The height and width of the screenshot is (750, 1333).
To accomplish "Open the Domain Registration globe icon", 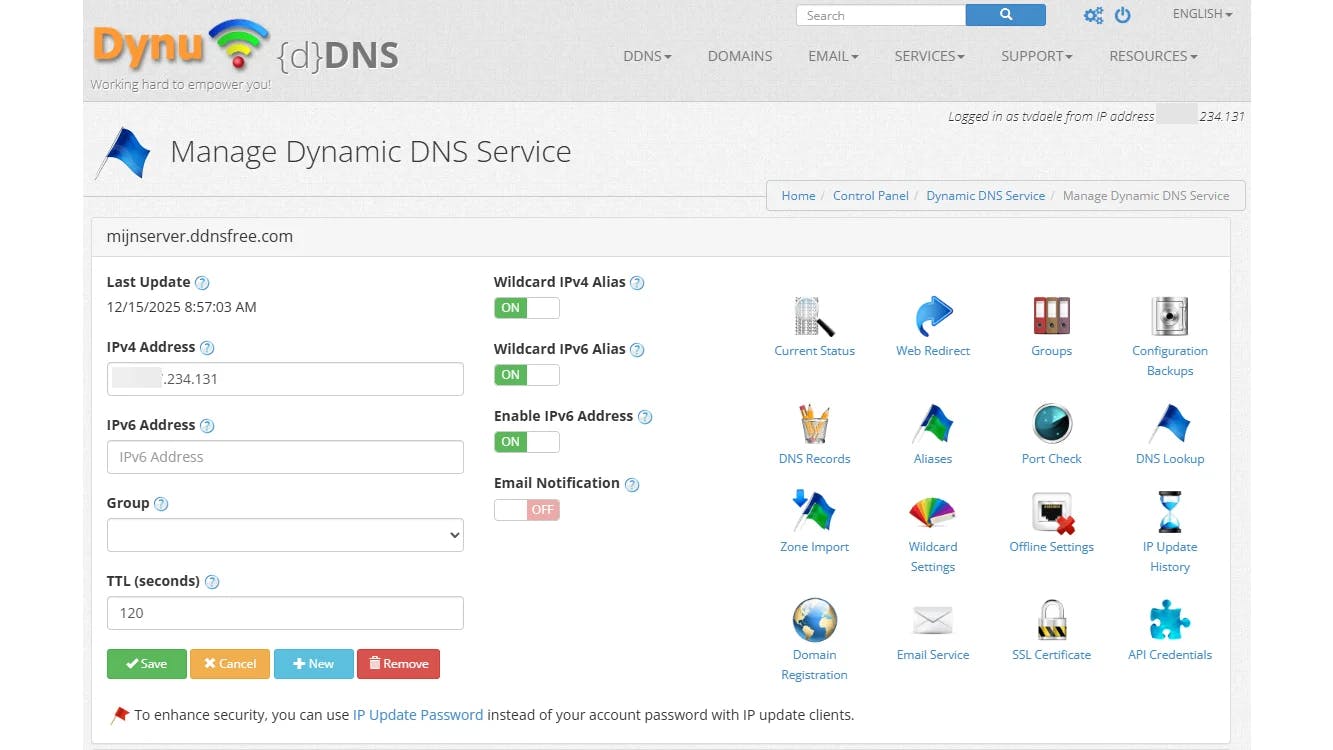I will [814, 620].
